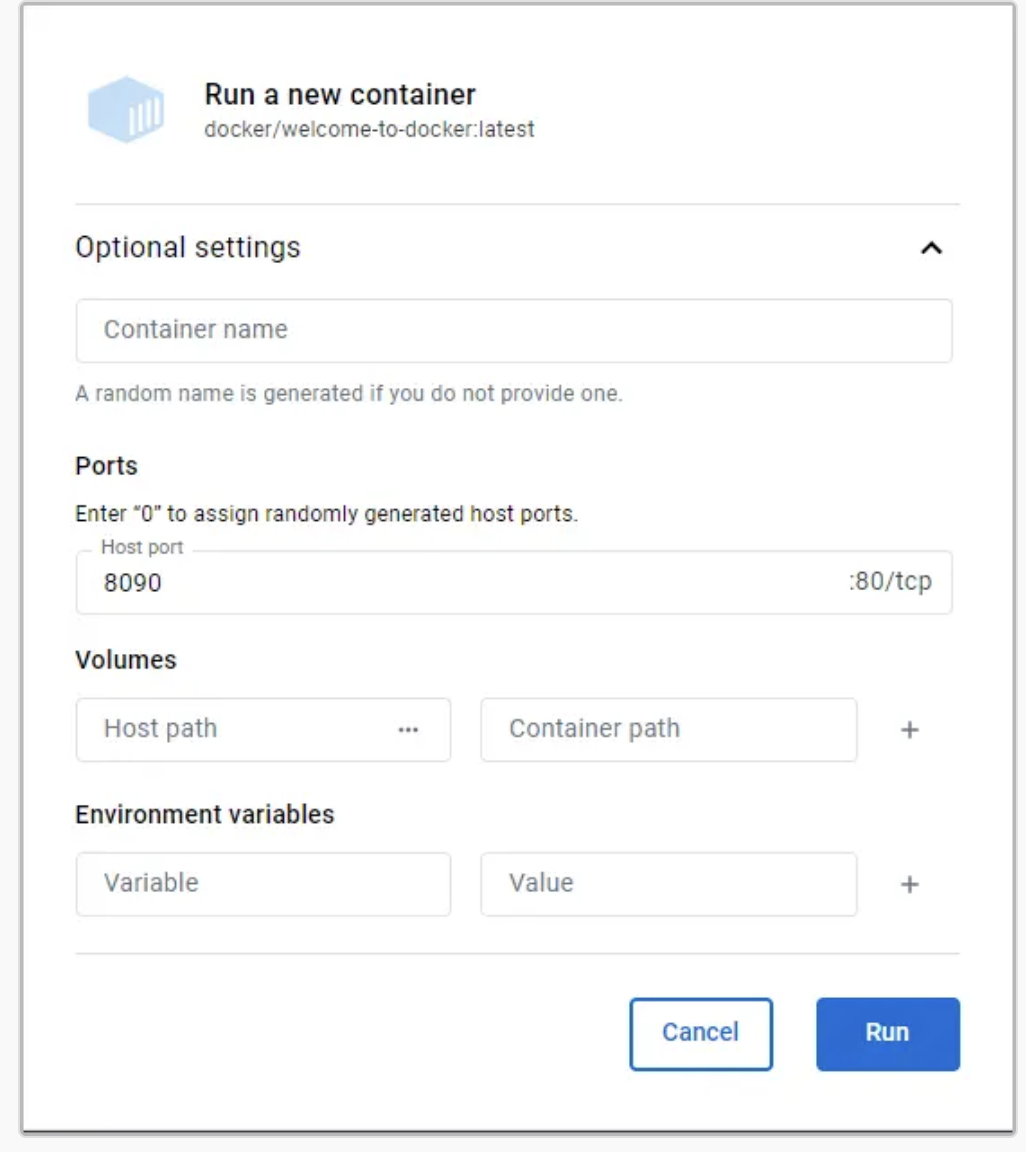
Task: Click the Docker container cube icon
Action: click(x=126, y=109)
